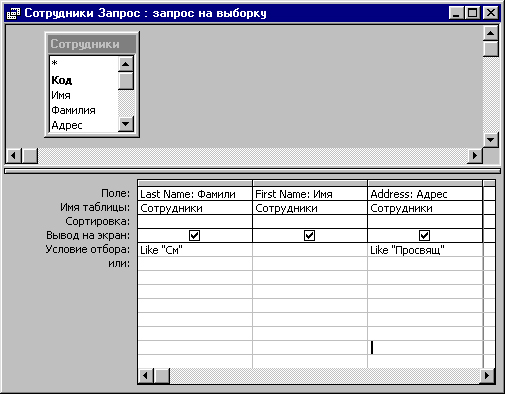Click the Like "Просвящ" criteria cell
The height and width of the screenshot is (394, 505).
(x=425, y=250)
